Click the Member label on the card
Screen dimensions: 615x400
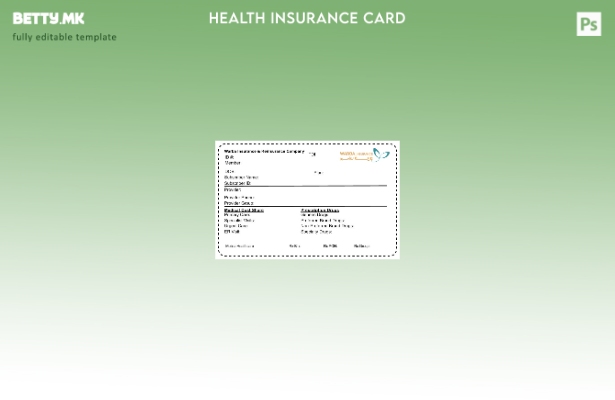[x=232, y=162]
